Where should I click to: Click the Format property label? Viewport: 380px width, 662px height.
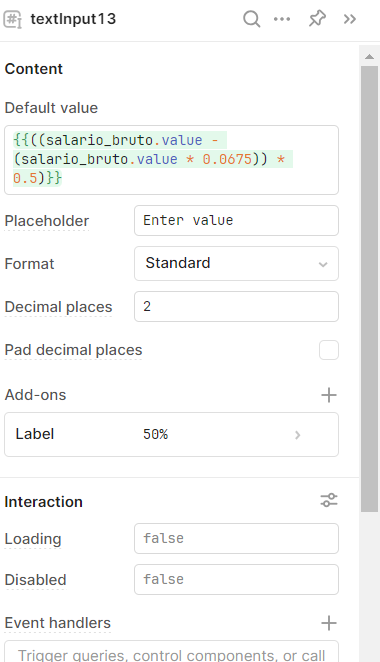[x=30, y=264]
